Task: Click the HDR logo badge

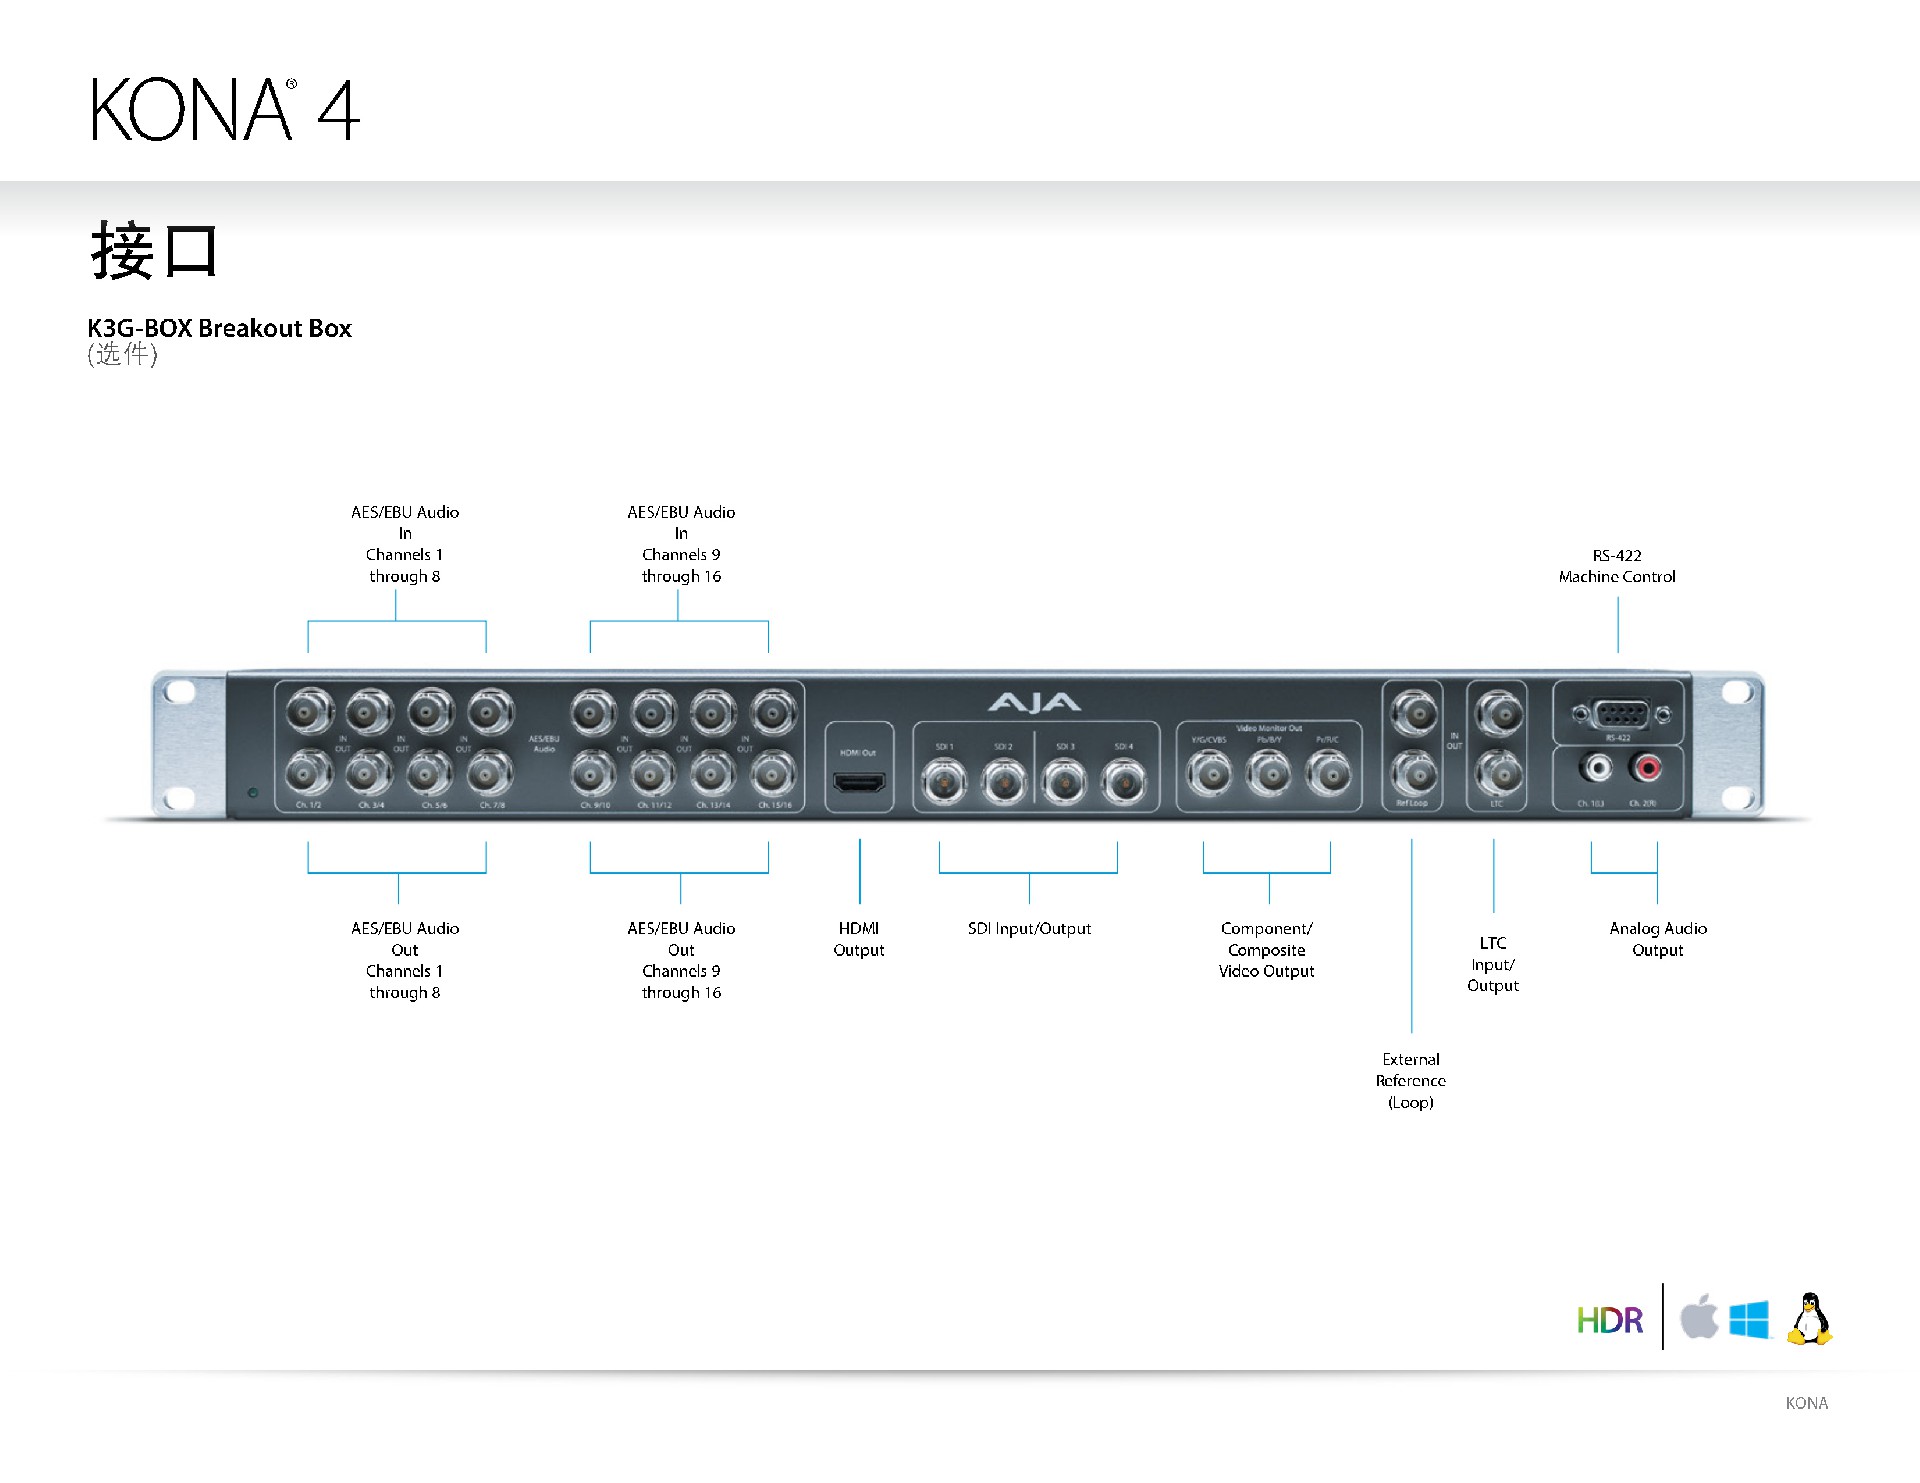Action: (x=1609, y=1321)
